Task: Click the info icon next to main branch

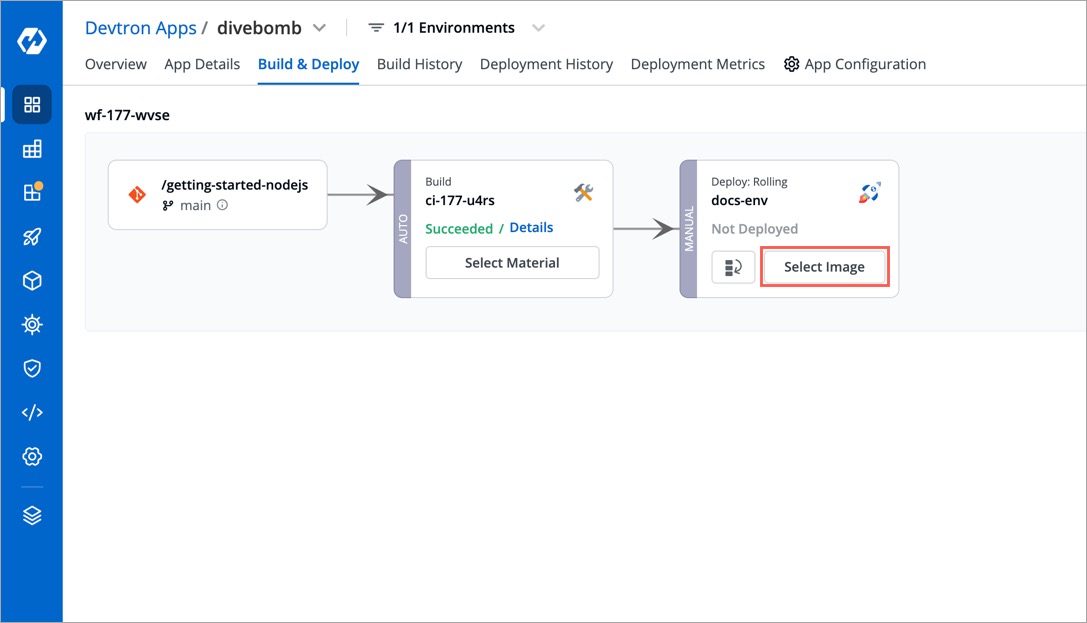Action: point(222,205)
